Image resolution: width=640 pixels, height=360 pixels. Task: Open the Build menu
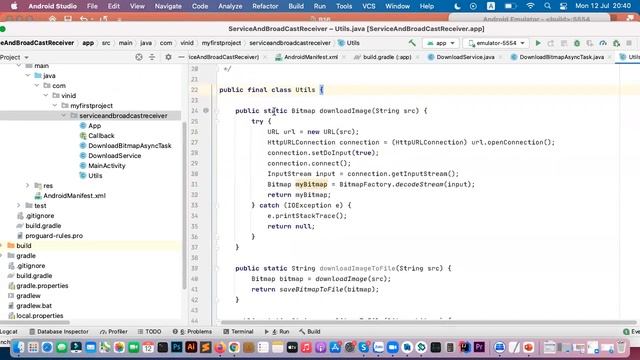(296, 6)
